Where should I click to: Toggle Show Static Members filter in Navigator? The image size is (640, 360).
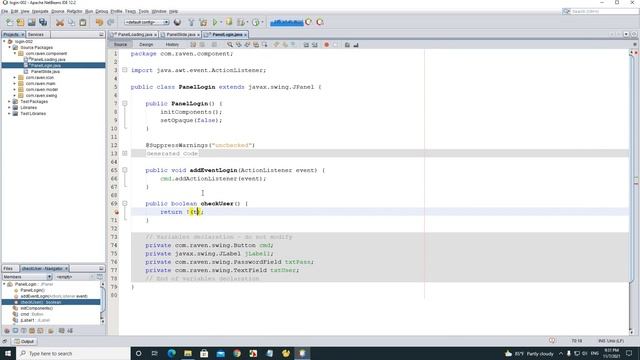(23, 331)
